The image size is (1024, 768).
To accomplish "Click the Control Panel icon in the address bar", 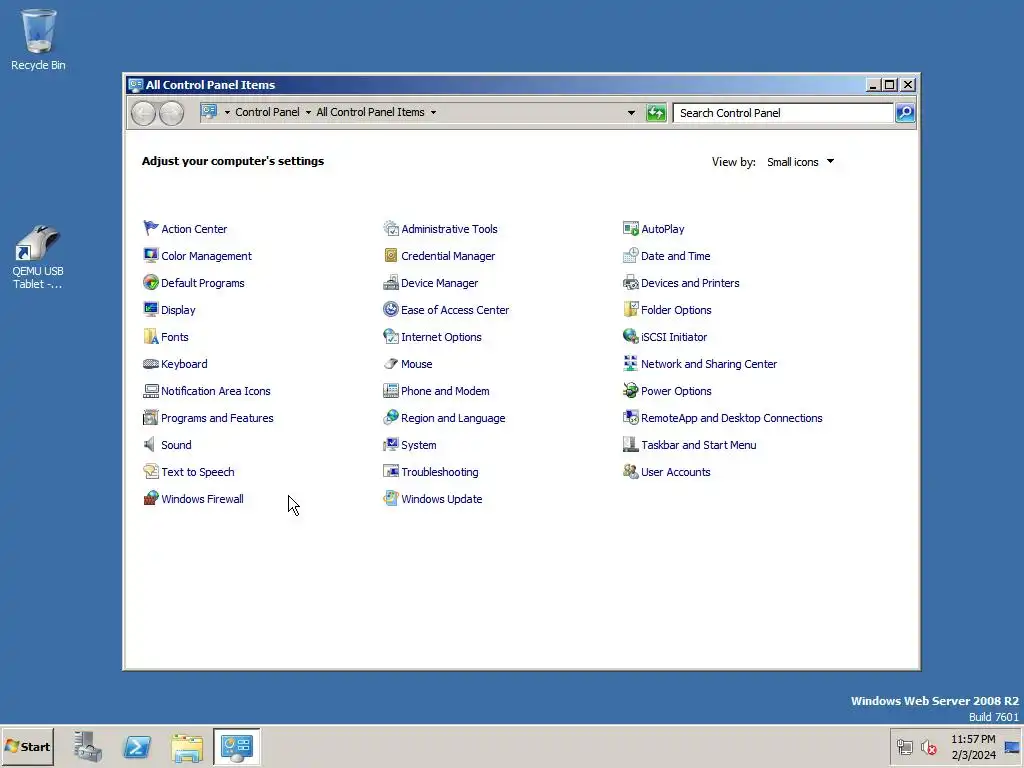I will coord(209,112).
